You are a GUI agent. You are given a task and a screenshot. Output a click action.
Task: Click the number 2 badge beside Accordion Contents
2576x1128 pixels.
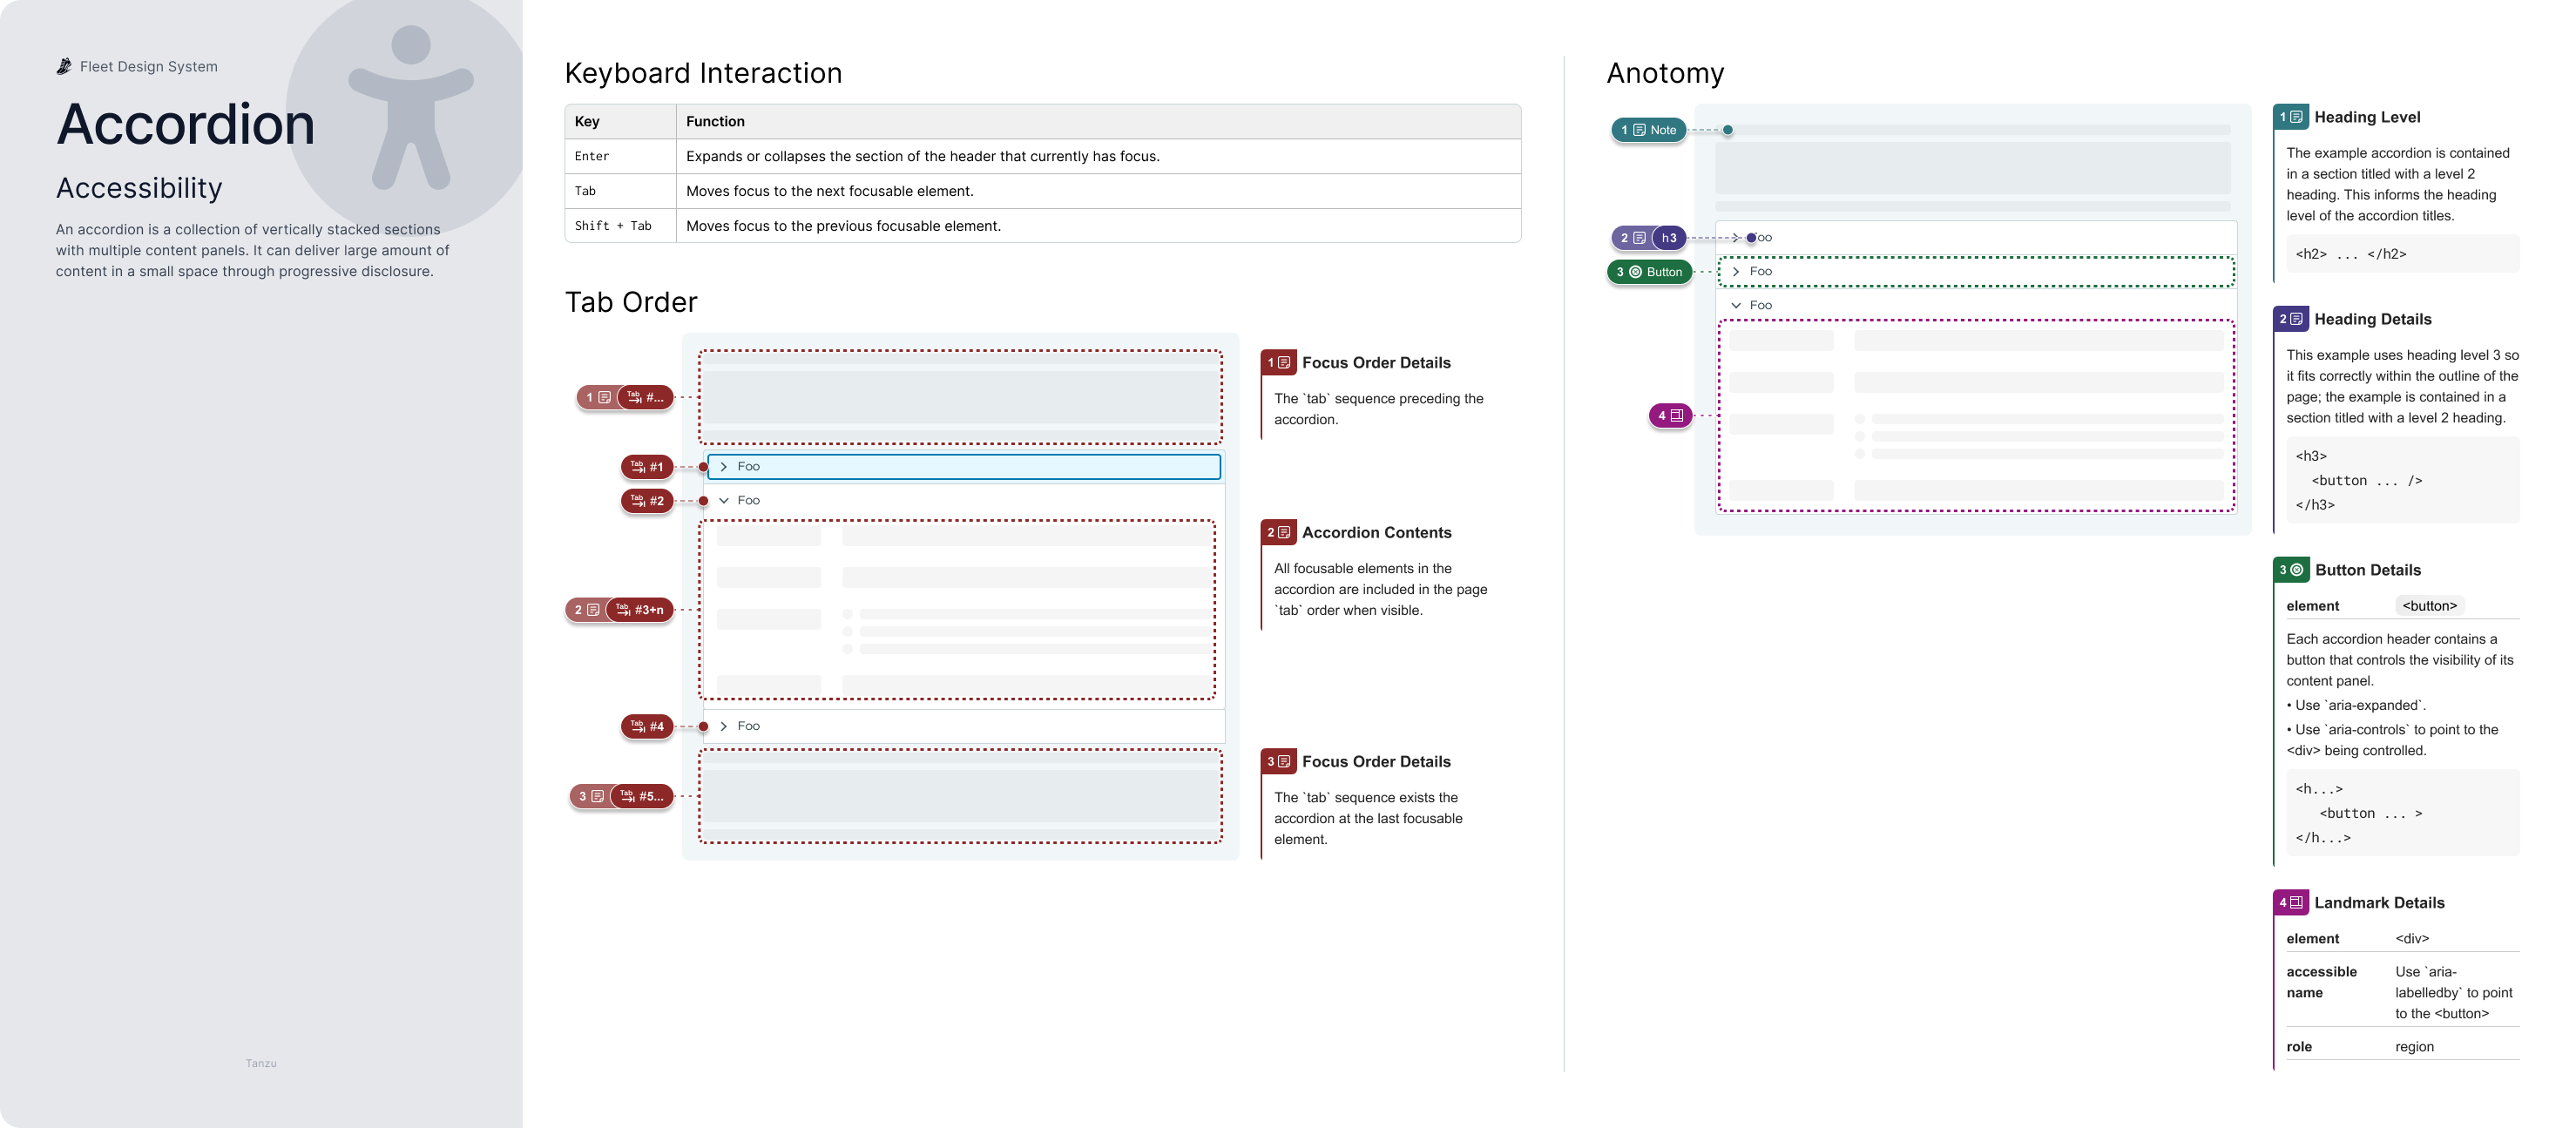point(1279,533)
